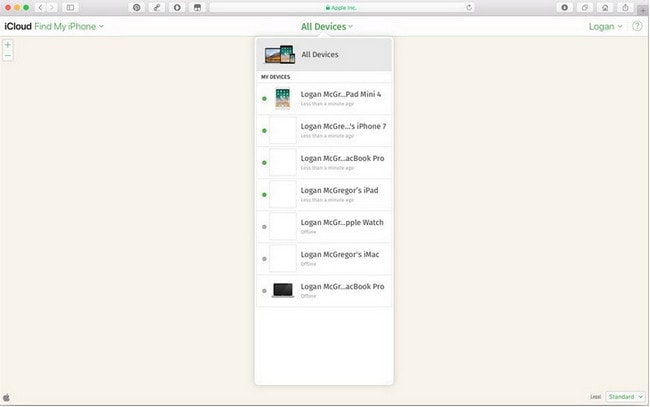The height and width of the screenshot is (407, 650).
Task: Select All Devices in the list
Action: pyautogui.click(x=324, y=54)
